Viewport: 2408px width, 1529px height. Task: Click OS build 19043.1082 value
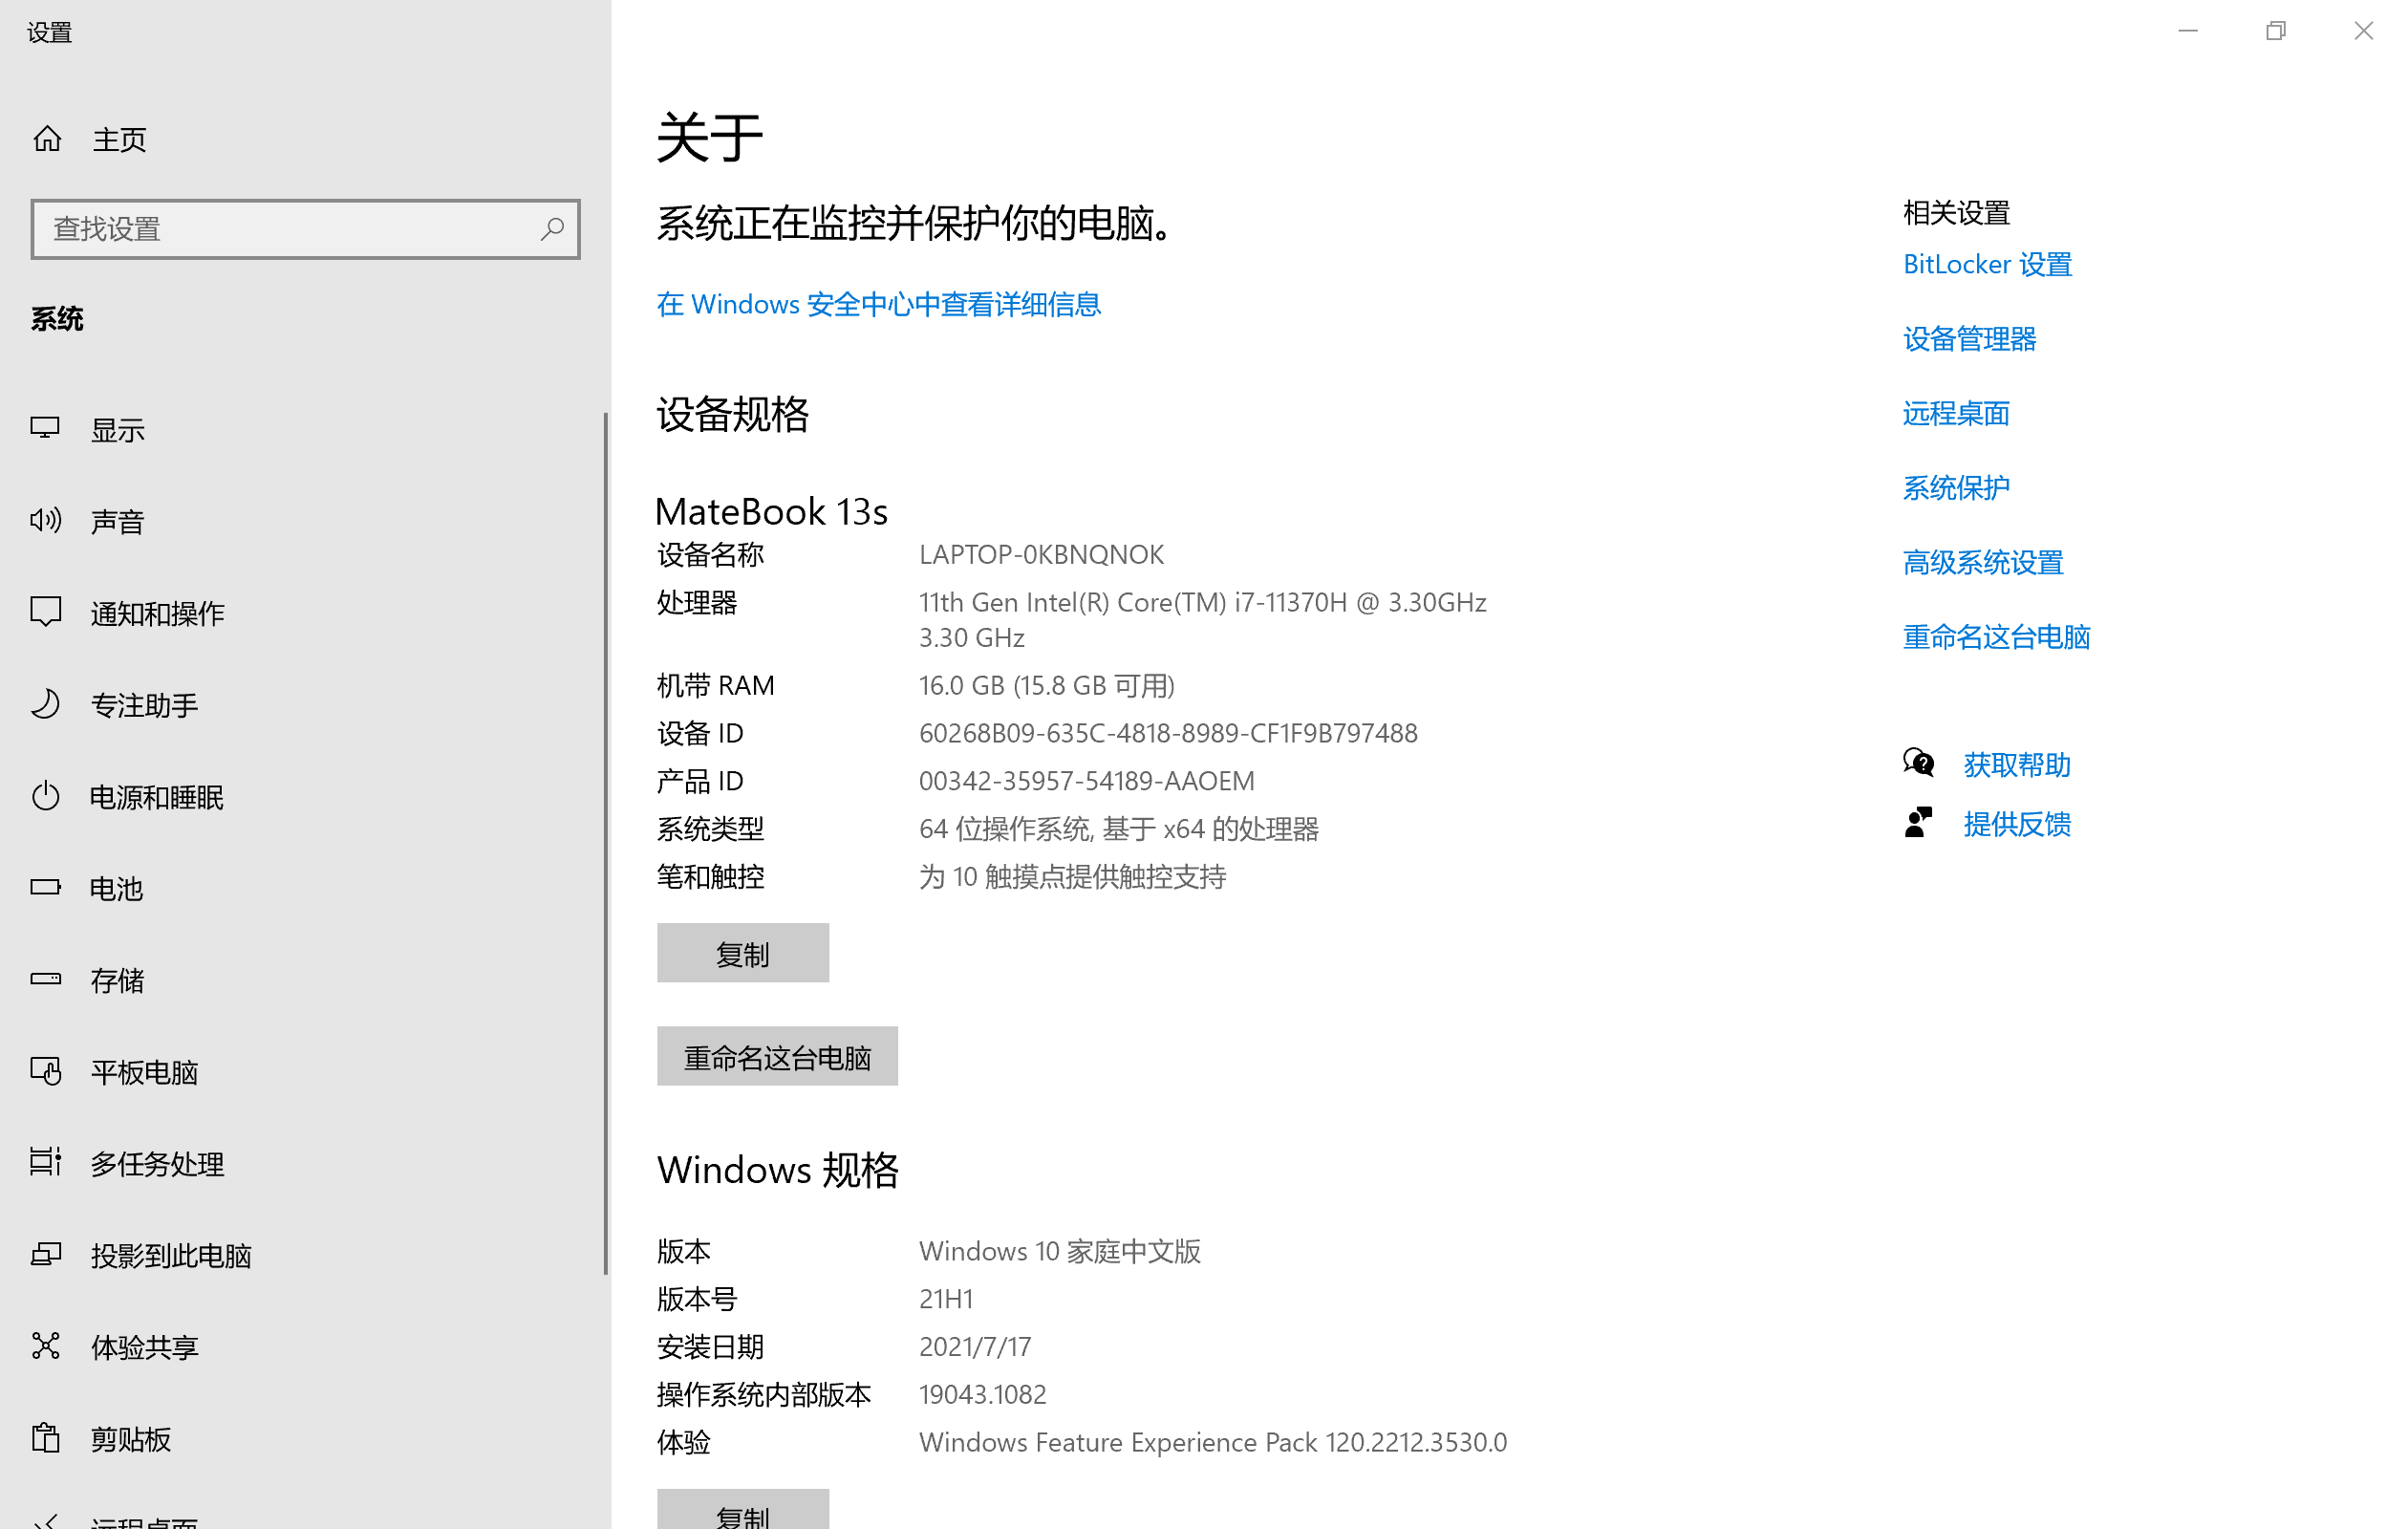click(982, 1394)
